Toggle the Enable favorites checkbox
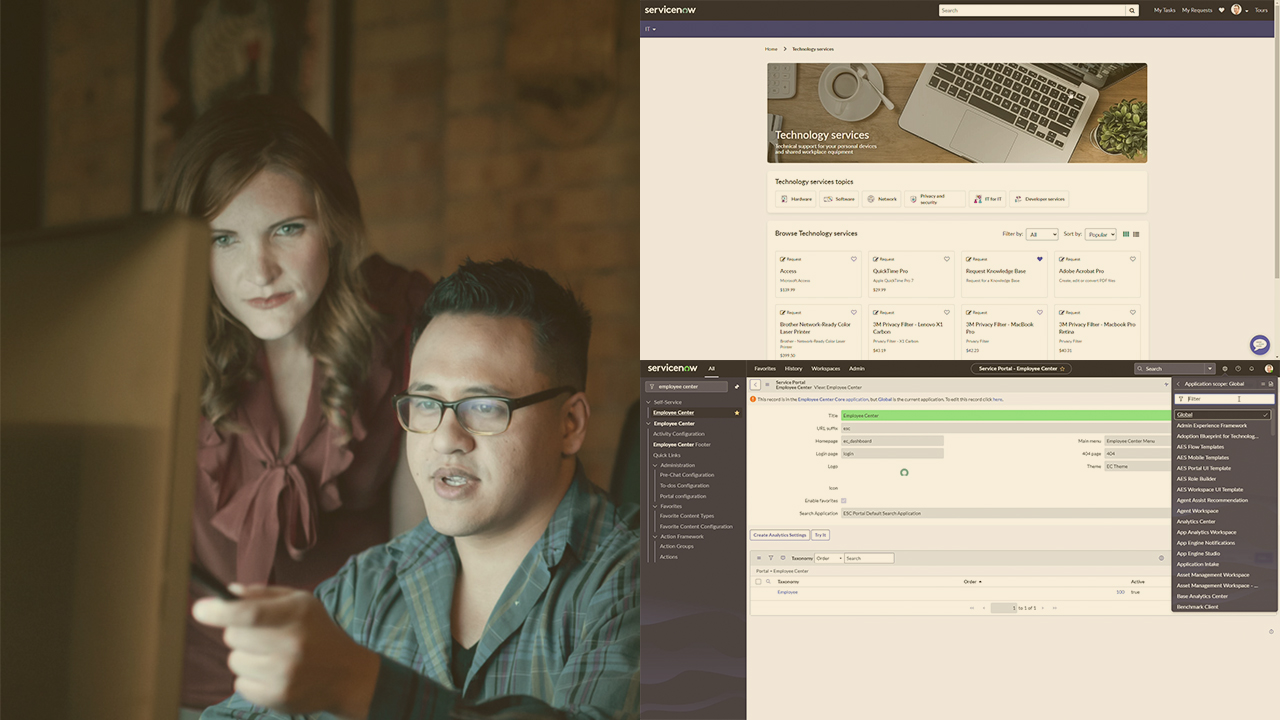The image size is (1280, 720). (x=844, y=500)
